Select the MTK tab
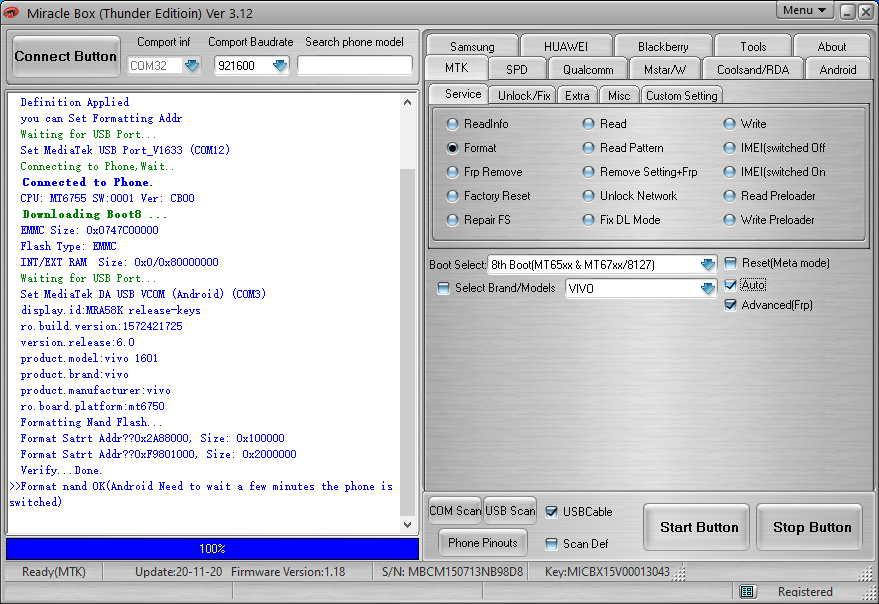This screenshot has height=604, width=879. (456, 68)
